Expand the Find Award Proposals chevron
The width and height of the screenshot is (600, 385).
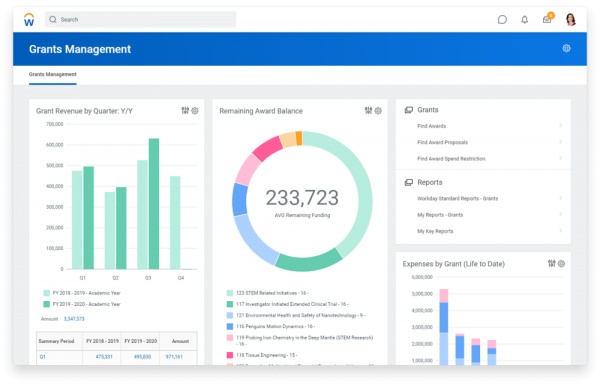(x=561, y=142)
